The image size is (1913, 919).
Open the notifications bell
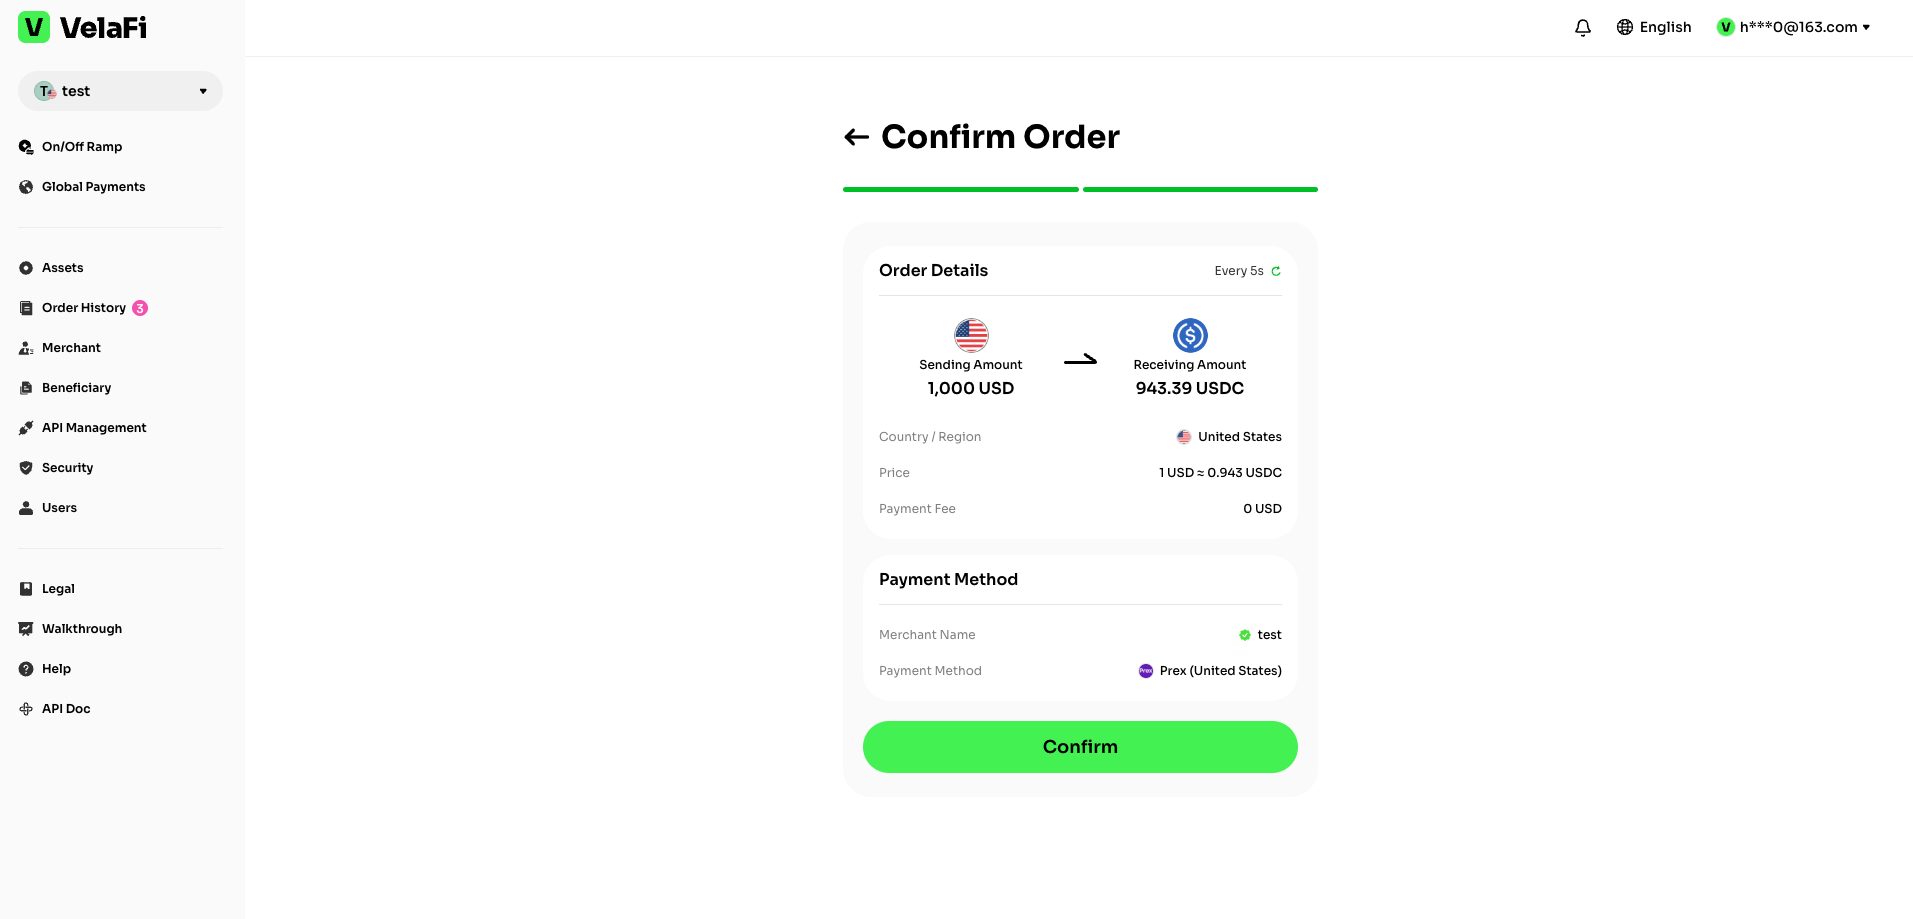[1583, 27]
